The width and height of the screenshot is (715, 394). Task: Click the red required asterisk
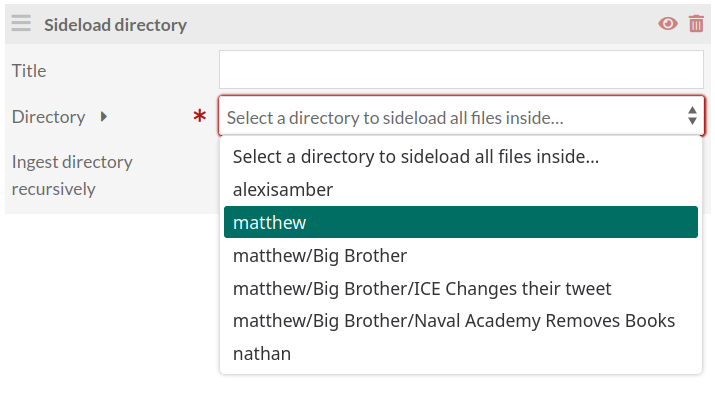[199, 116]
